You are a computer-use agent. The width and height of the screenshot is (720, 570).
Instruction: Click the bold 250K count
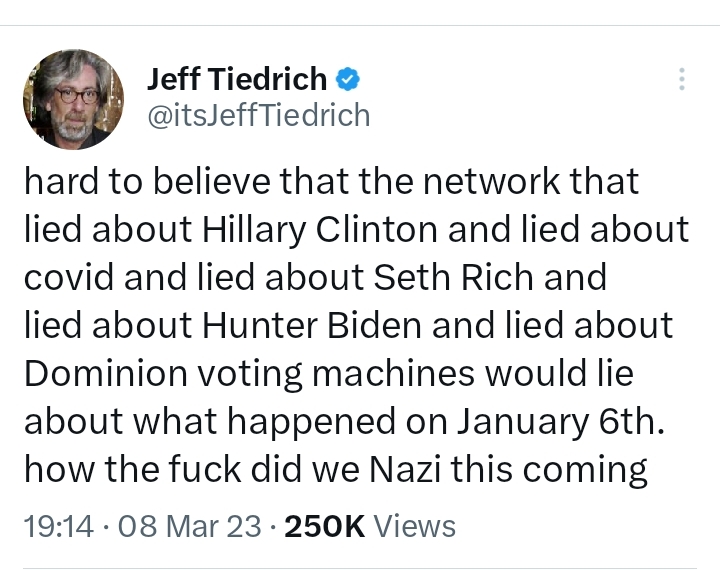click(325, 526)
